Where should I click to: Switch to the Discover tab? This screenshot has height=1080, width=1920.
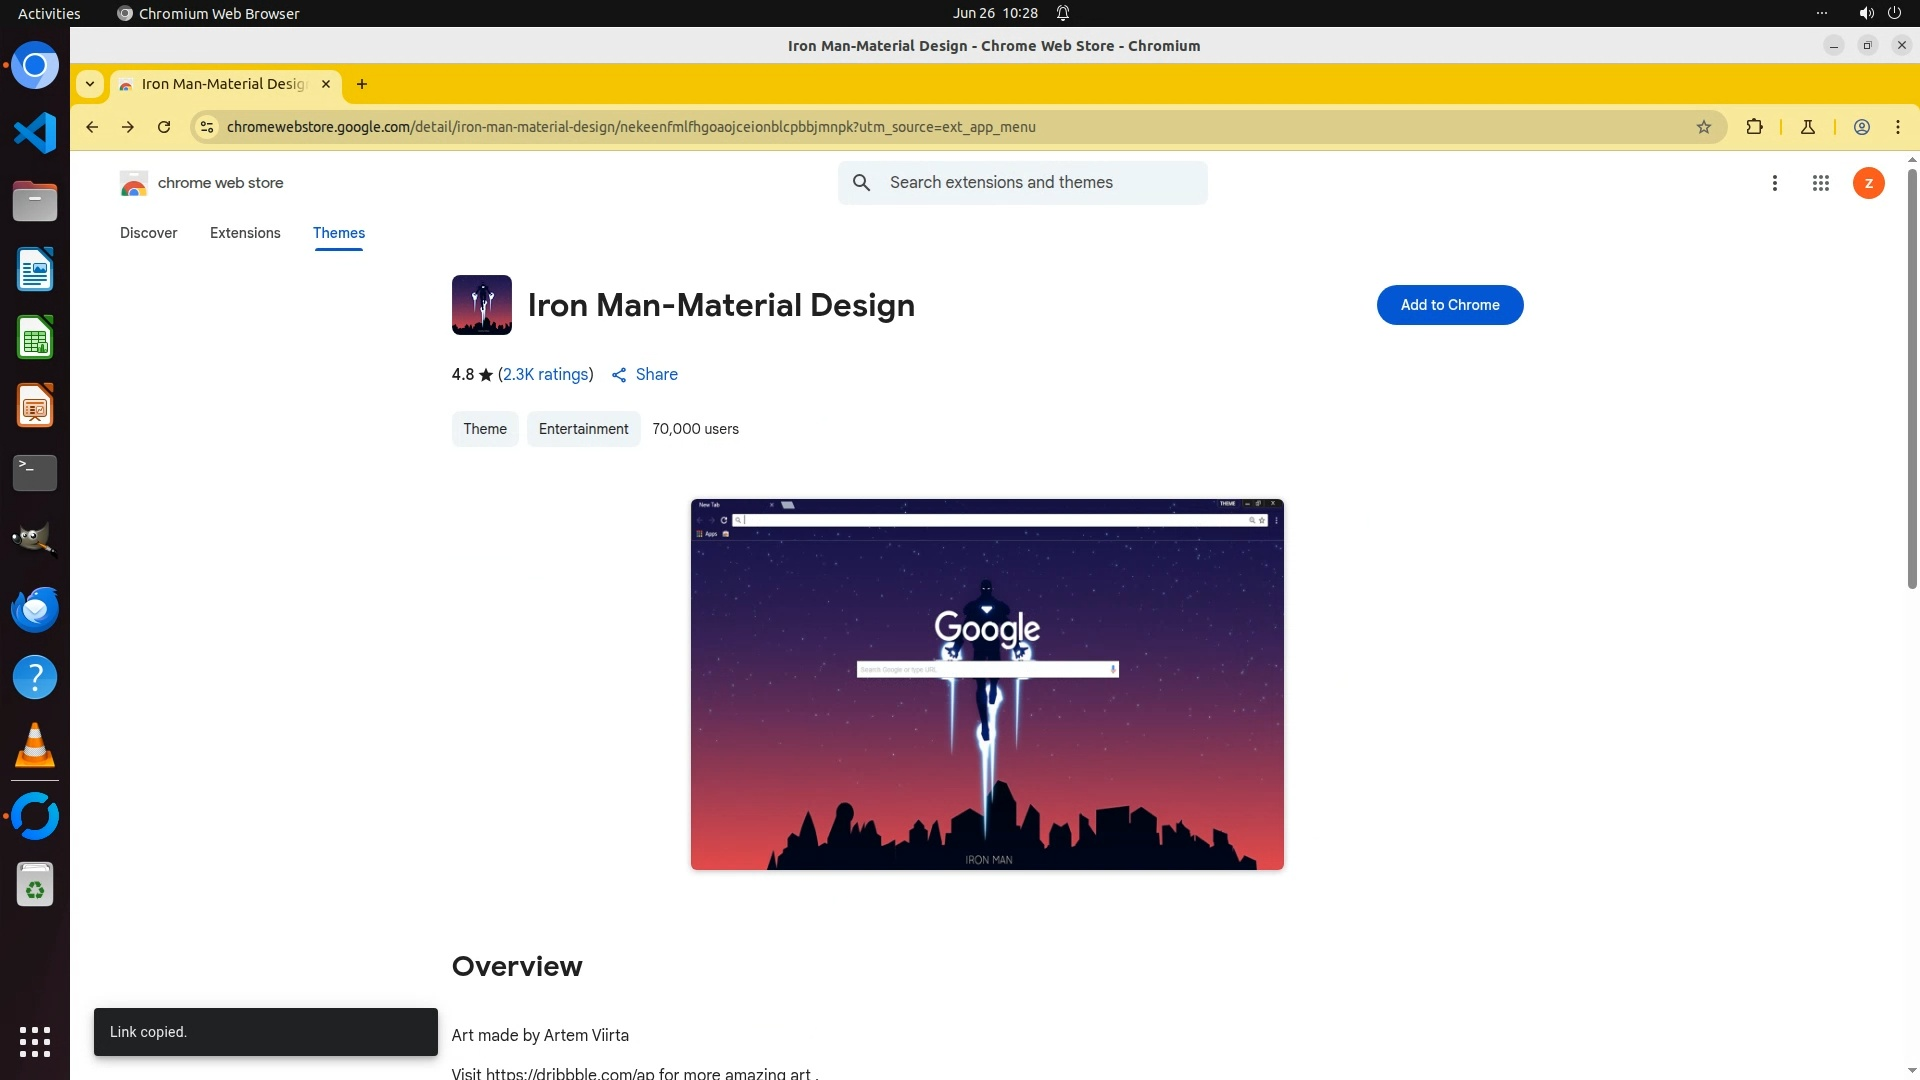[x=148, y=233]
